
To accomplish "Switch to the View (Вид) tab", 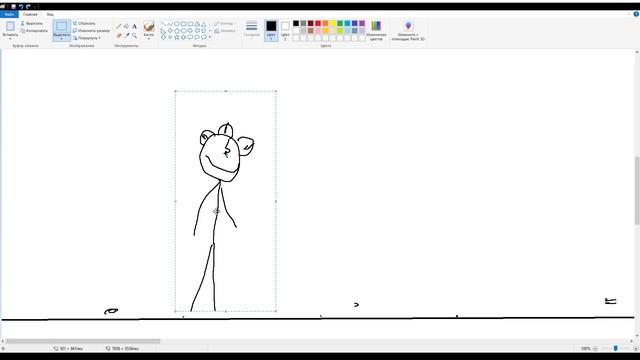I will coord(50,14).
